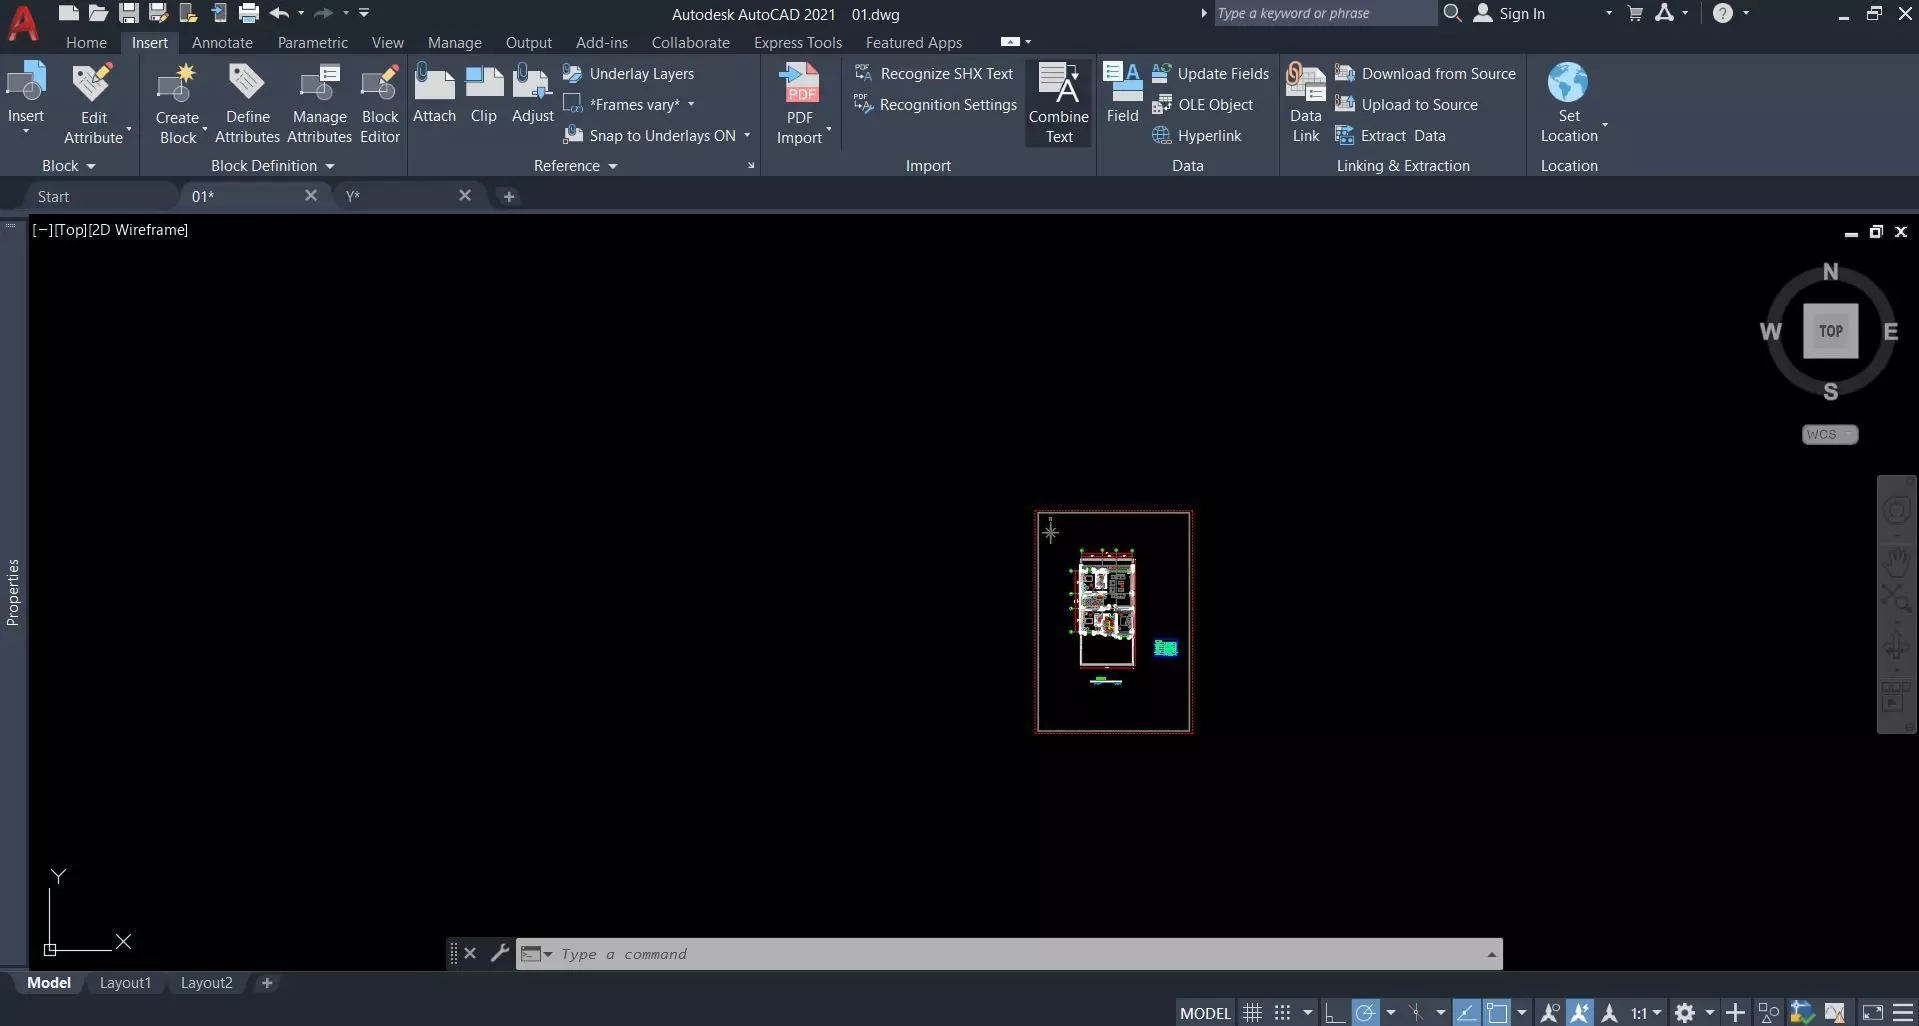Insert a Field
The image size is (1919, 1026).
[1122, 93]
